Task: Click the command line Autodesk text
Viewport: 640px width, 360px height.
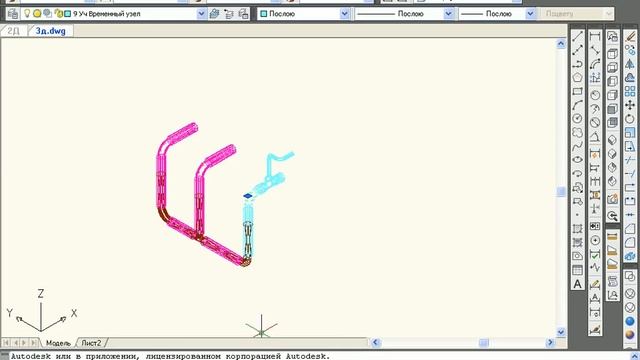Action: (x=169, y=356)
